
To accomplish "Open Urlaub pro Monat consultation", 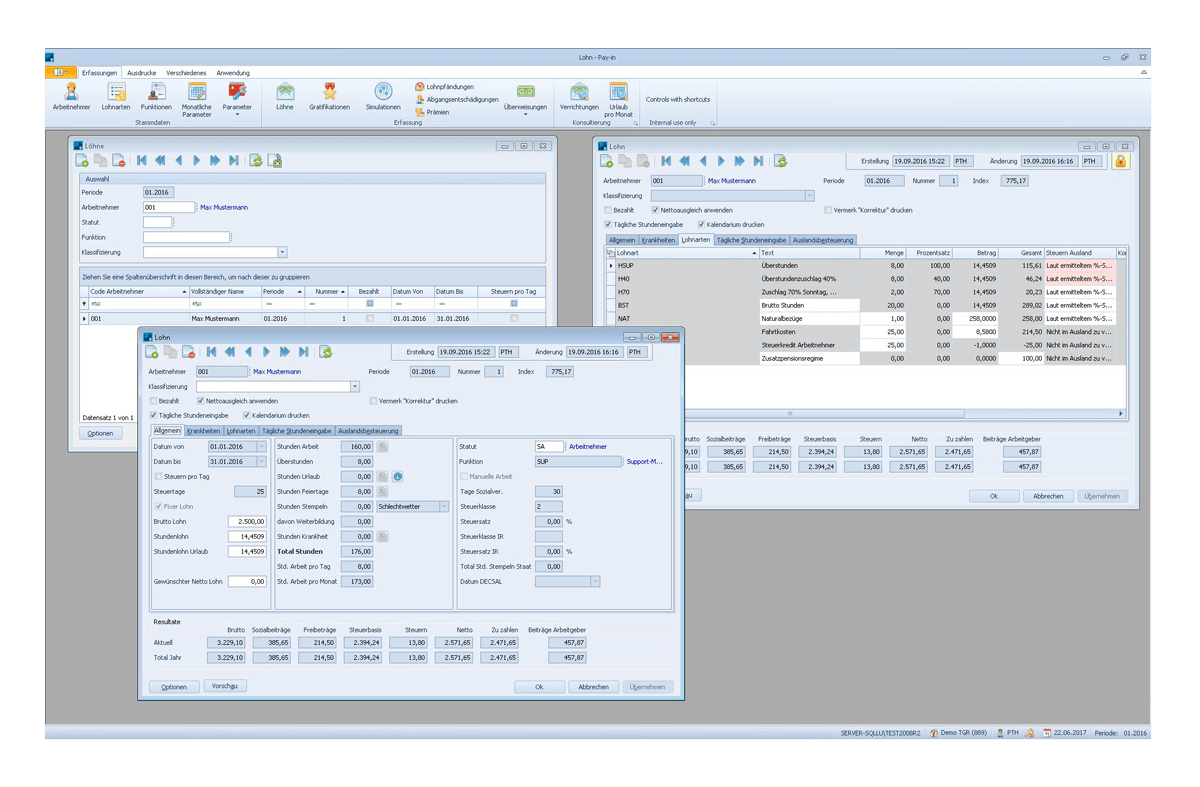I will click(620, 99).
